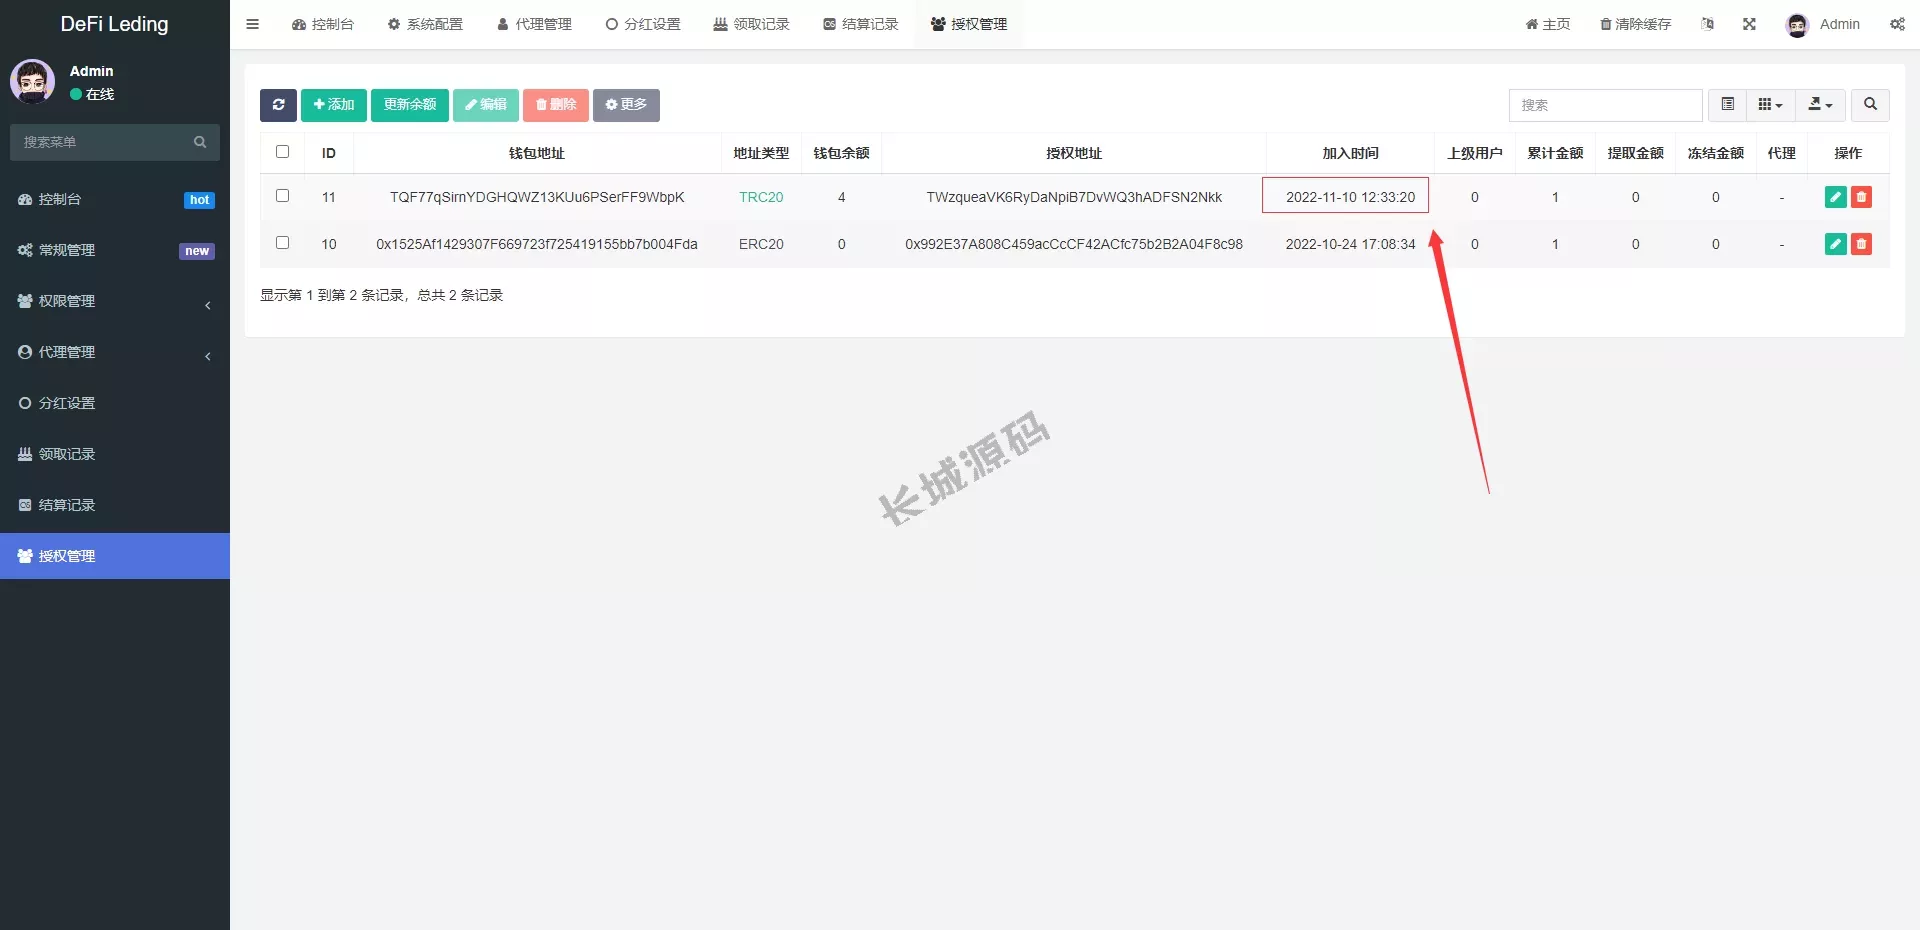1920x930 pixels.
Task: Delete row ID 10 with red trash
Action: [x=1861, y=244]
